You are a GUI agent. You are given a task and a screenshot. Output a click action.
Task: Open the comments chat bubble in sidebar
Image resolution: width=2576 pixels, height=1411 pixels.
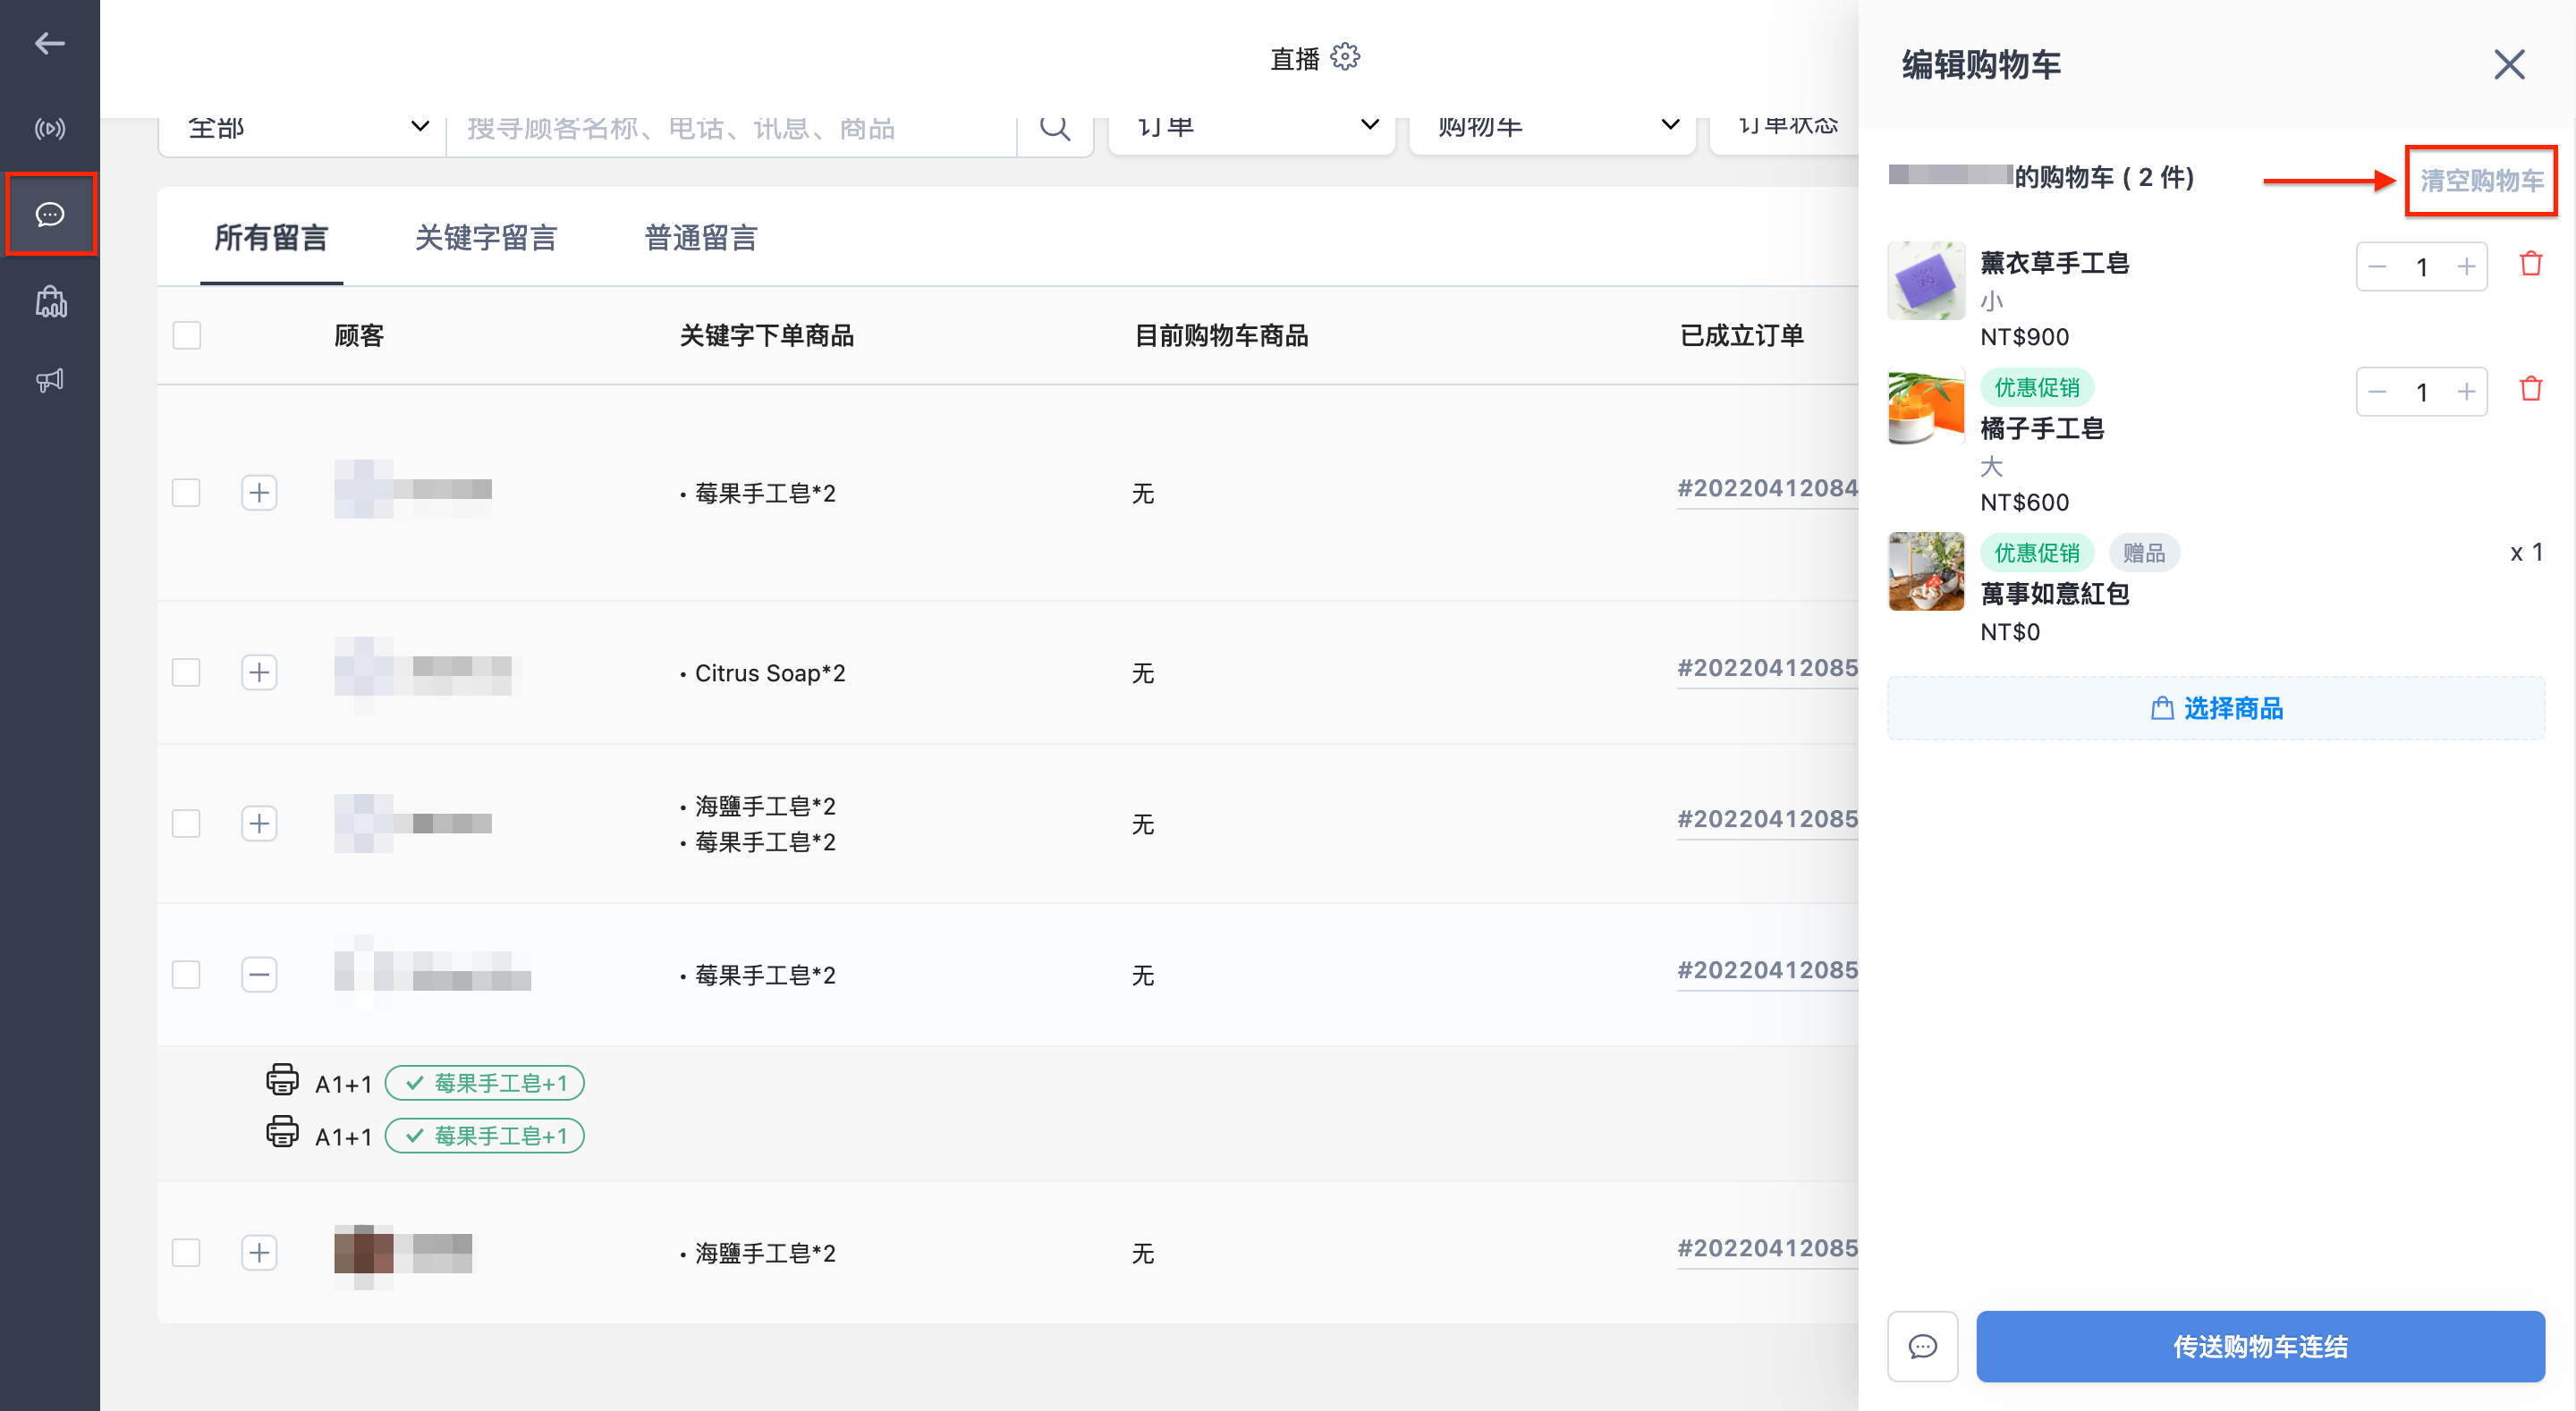(x=50, y=214)
